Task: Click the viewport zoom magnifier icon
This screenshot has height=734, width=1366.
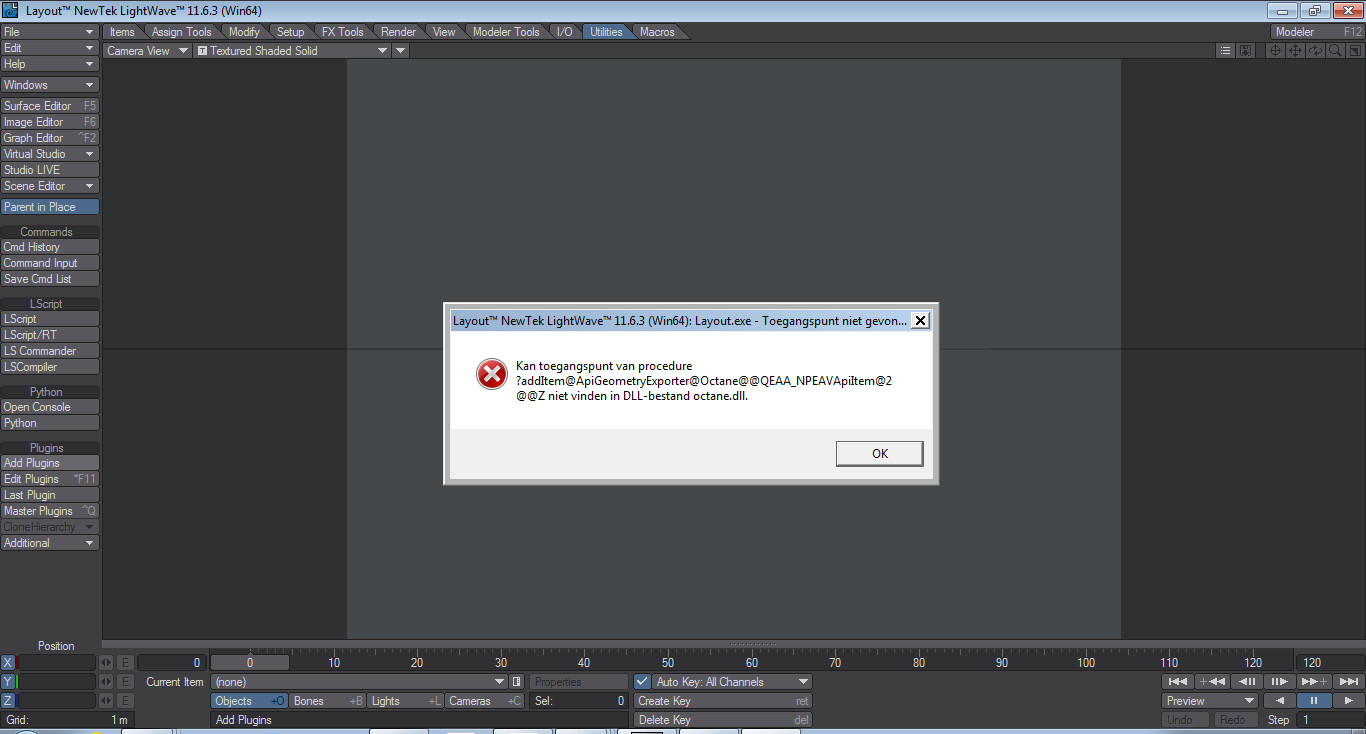Action: (x=1335, y=51)
